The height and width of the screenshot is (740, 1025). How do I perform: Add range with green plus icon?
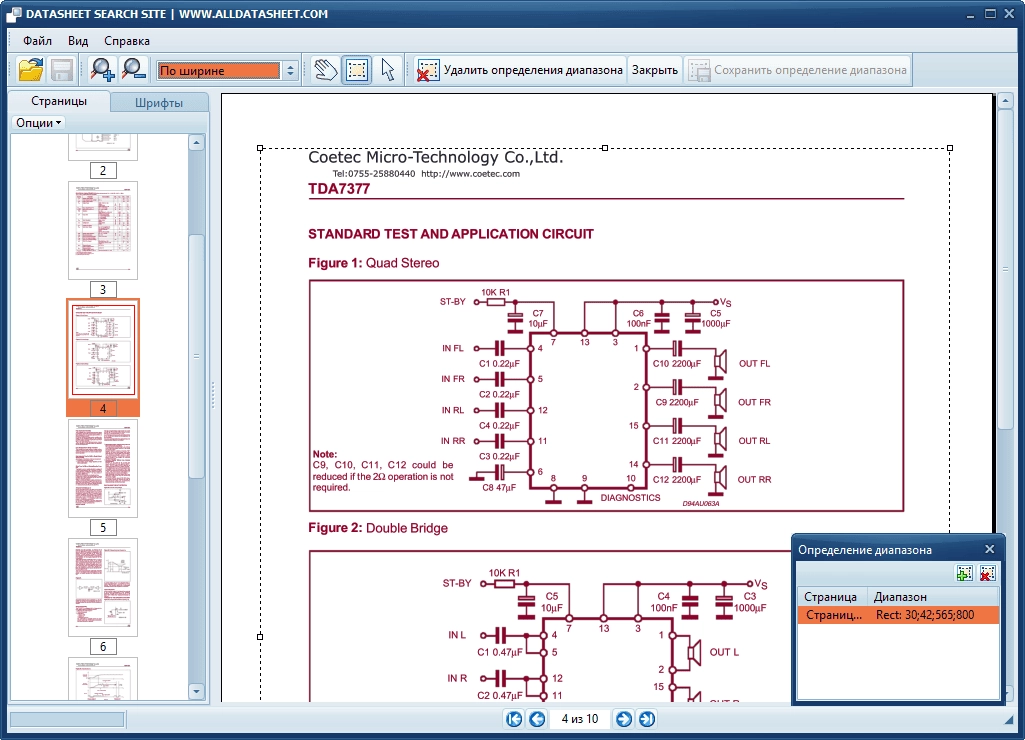pyautogui.click(x=964, y=573)
